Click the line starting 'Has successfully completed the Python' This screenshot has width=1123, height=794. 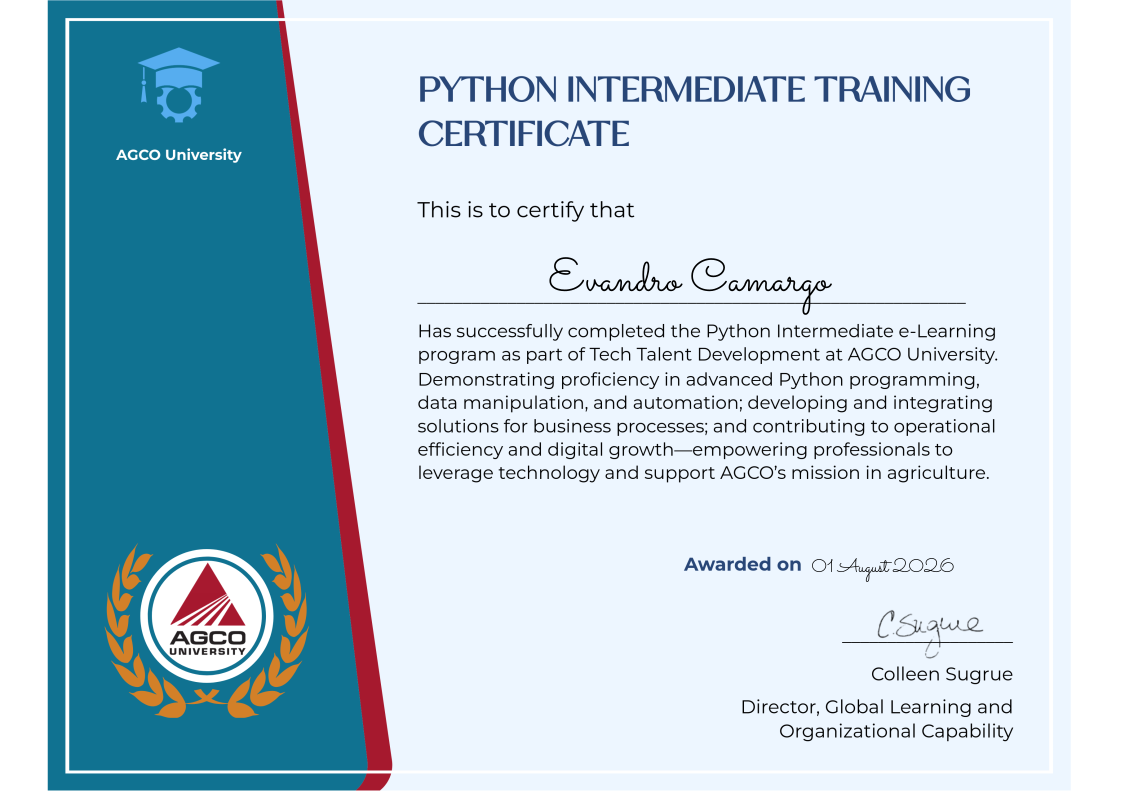coord(707,331)
